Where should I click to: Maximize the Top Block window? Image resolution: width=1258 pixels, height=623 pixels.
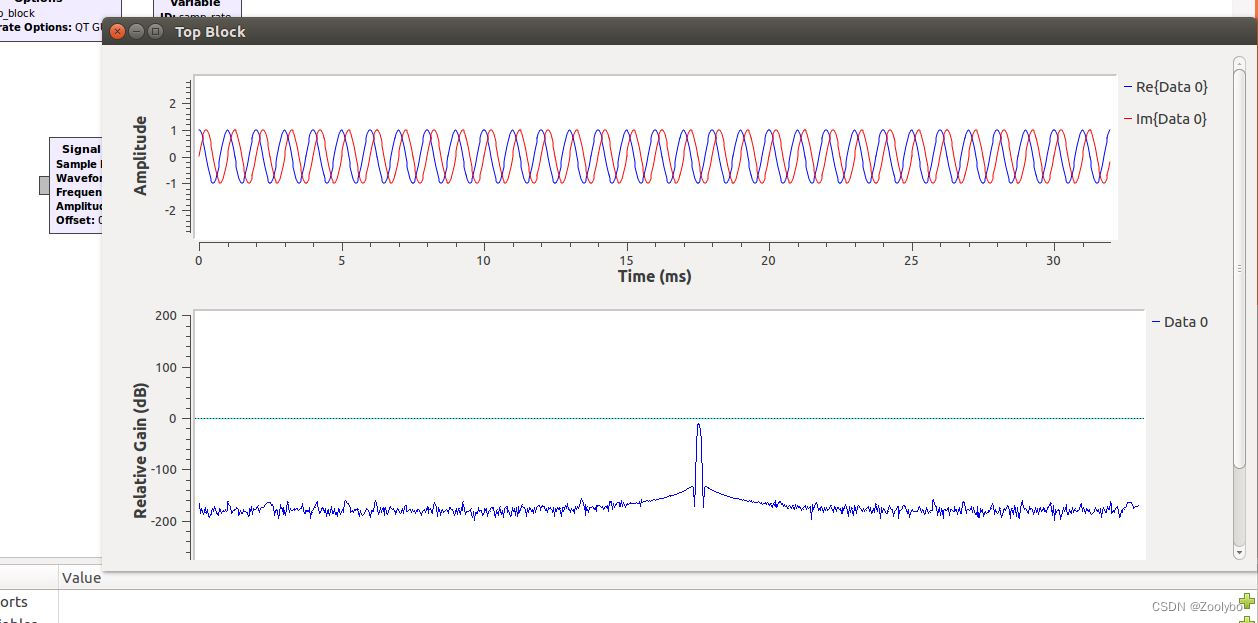click(155, 31)
